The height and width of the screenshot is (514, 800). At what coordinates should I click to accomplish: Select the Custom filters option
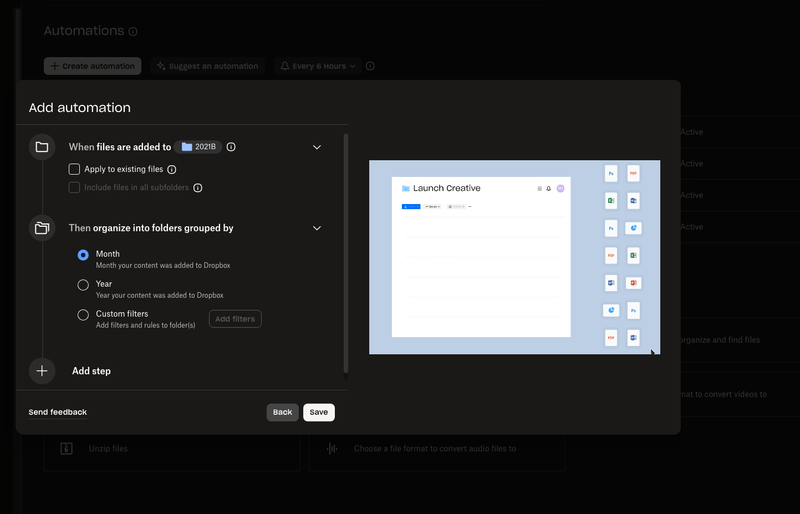pos(83,315)
